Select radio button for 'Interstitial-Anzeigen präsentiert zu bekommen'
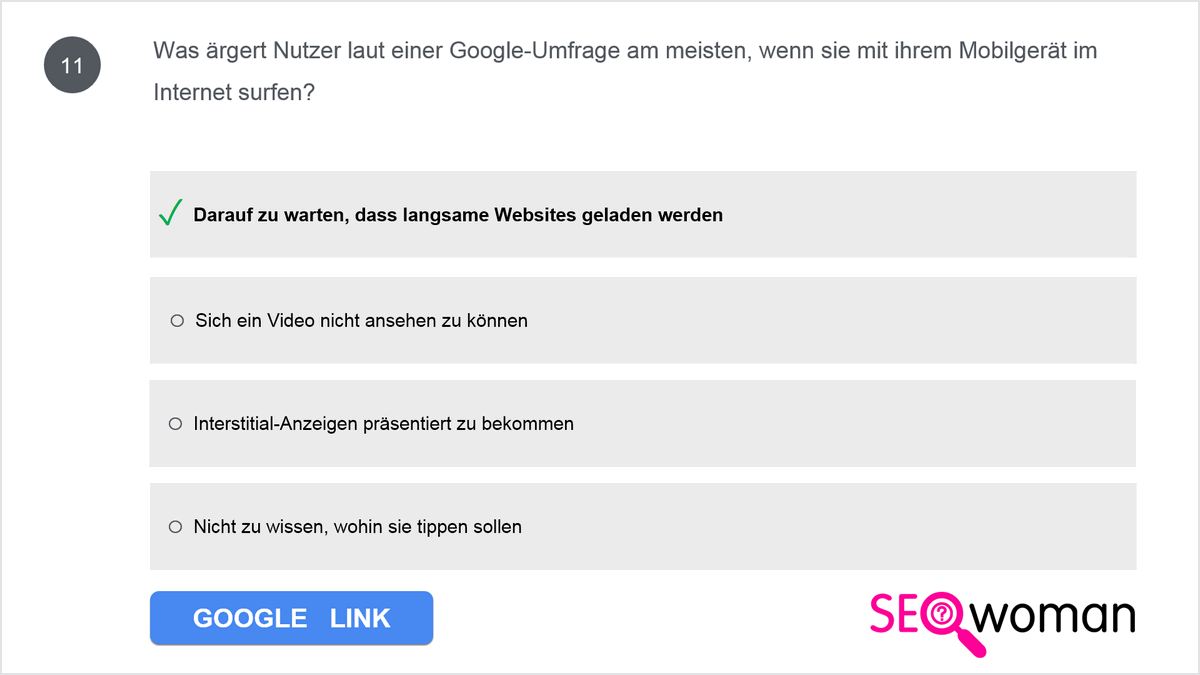The height and width of the screenshot is (675, 1200). pos(176,424)
